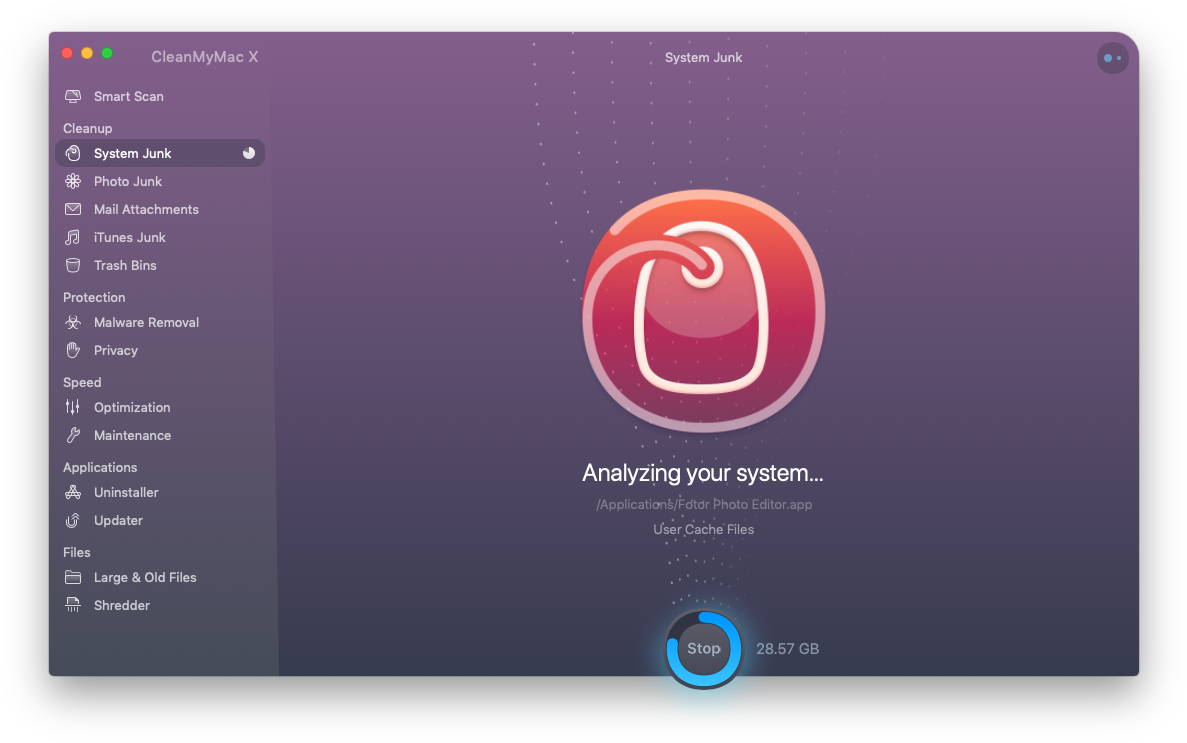1187x743 pixels.
Task: Click the large red System Junk logo
Action: (703, 311)
